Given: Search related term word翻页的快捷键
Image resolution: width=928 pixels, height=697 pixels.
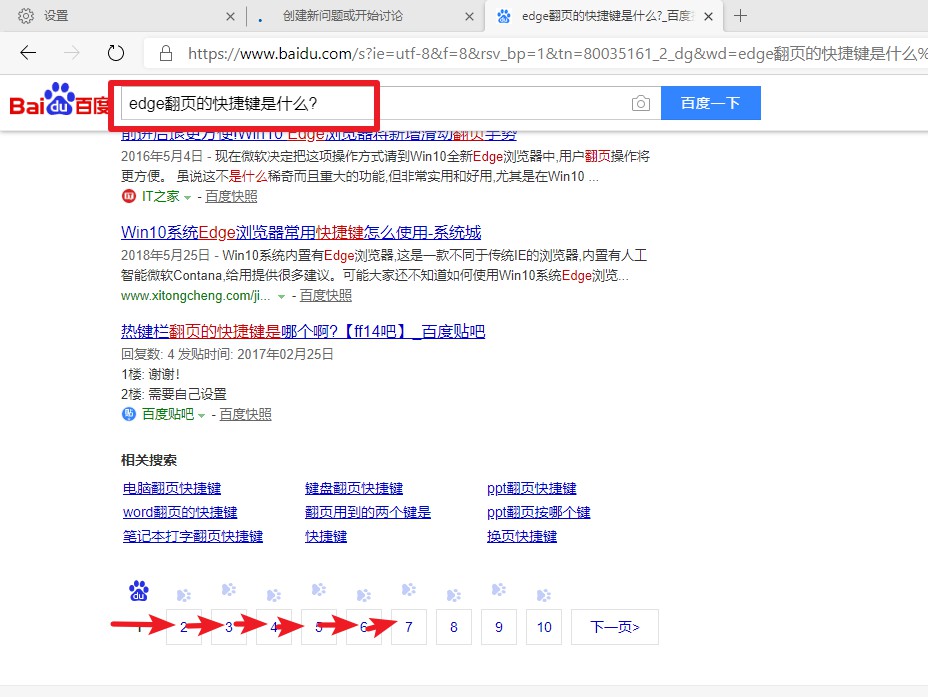Looking at the screenshot, I should [x=180, y=512].
